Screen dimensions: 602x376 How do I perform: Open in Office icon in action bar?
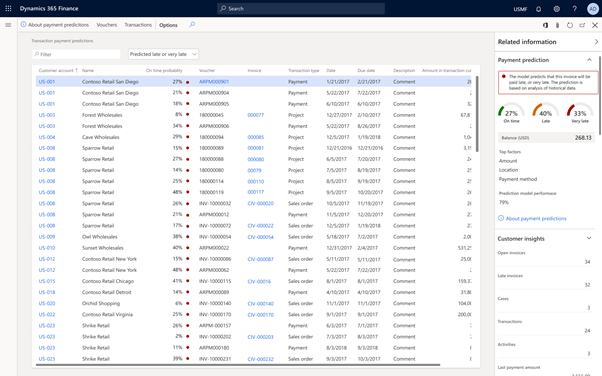pyautogui.click(x=545, y=25)
